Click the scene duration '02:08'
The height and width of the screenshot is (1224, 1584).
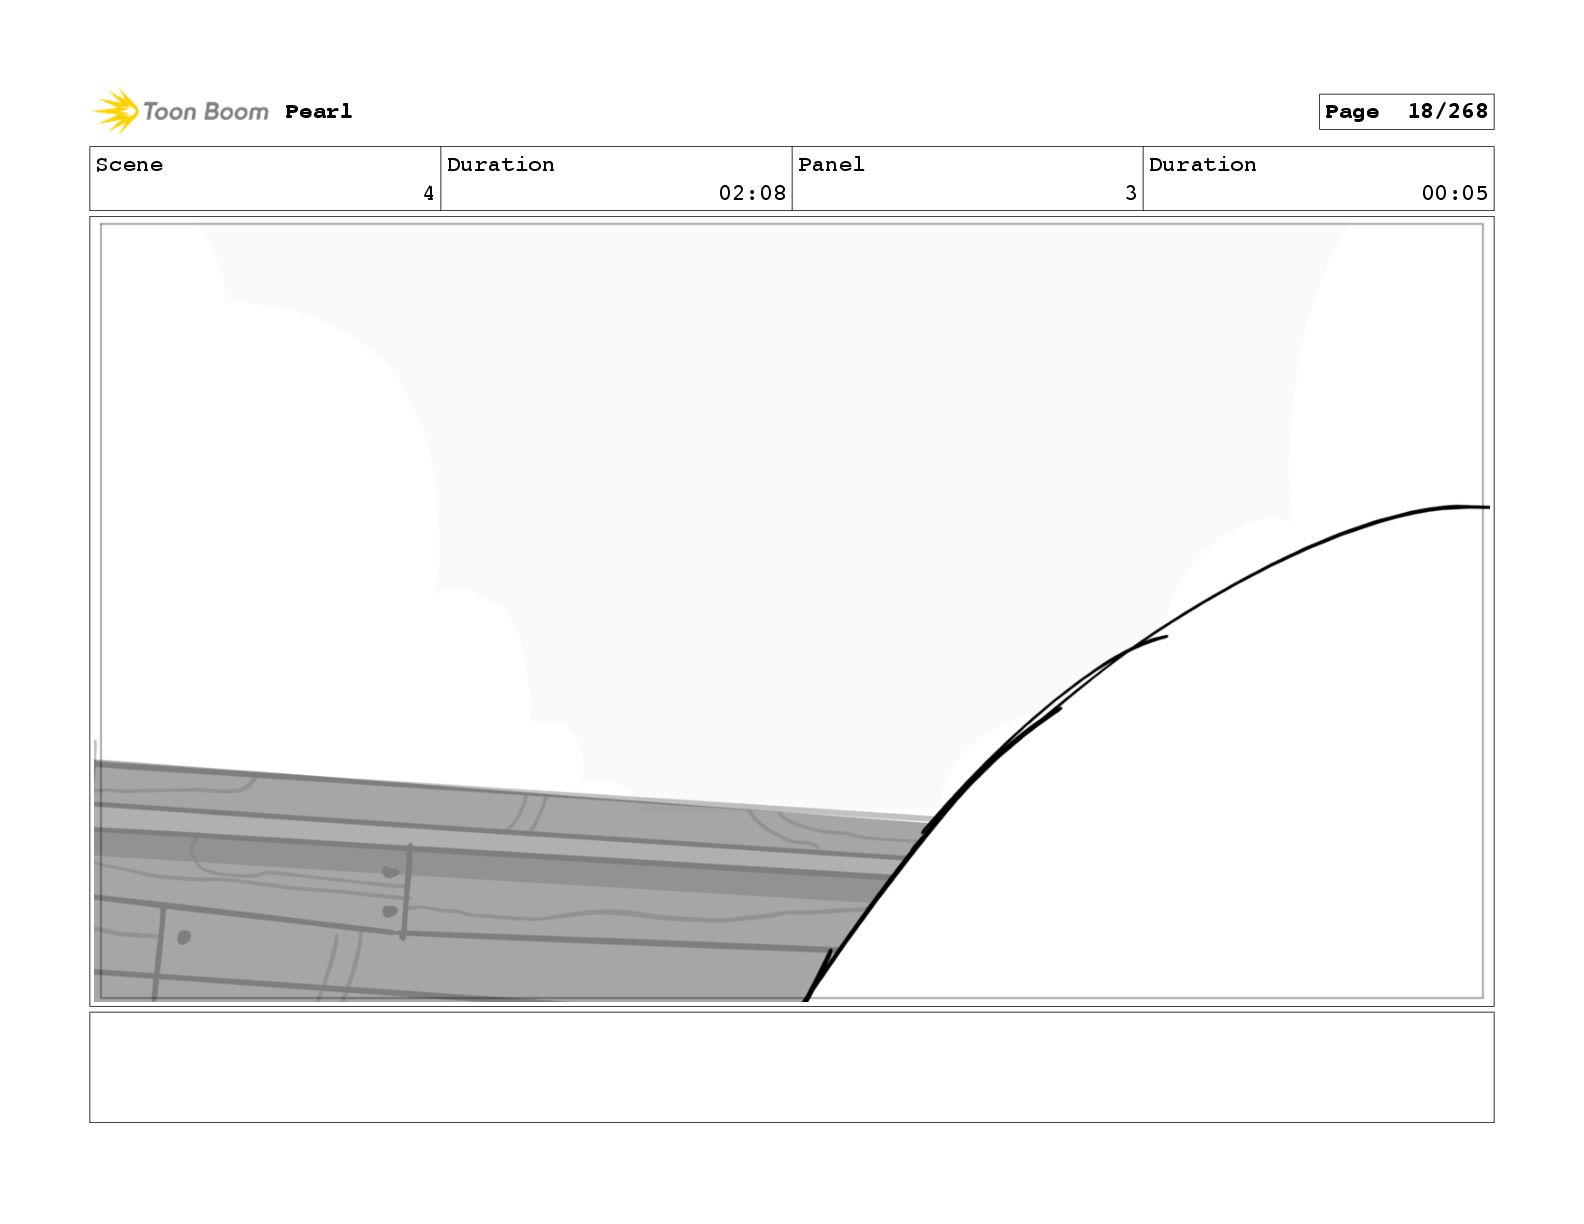752,193
